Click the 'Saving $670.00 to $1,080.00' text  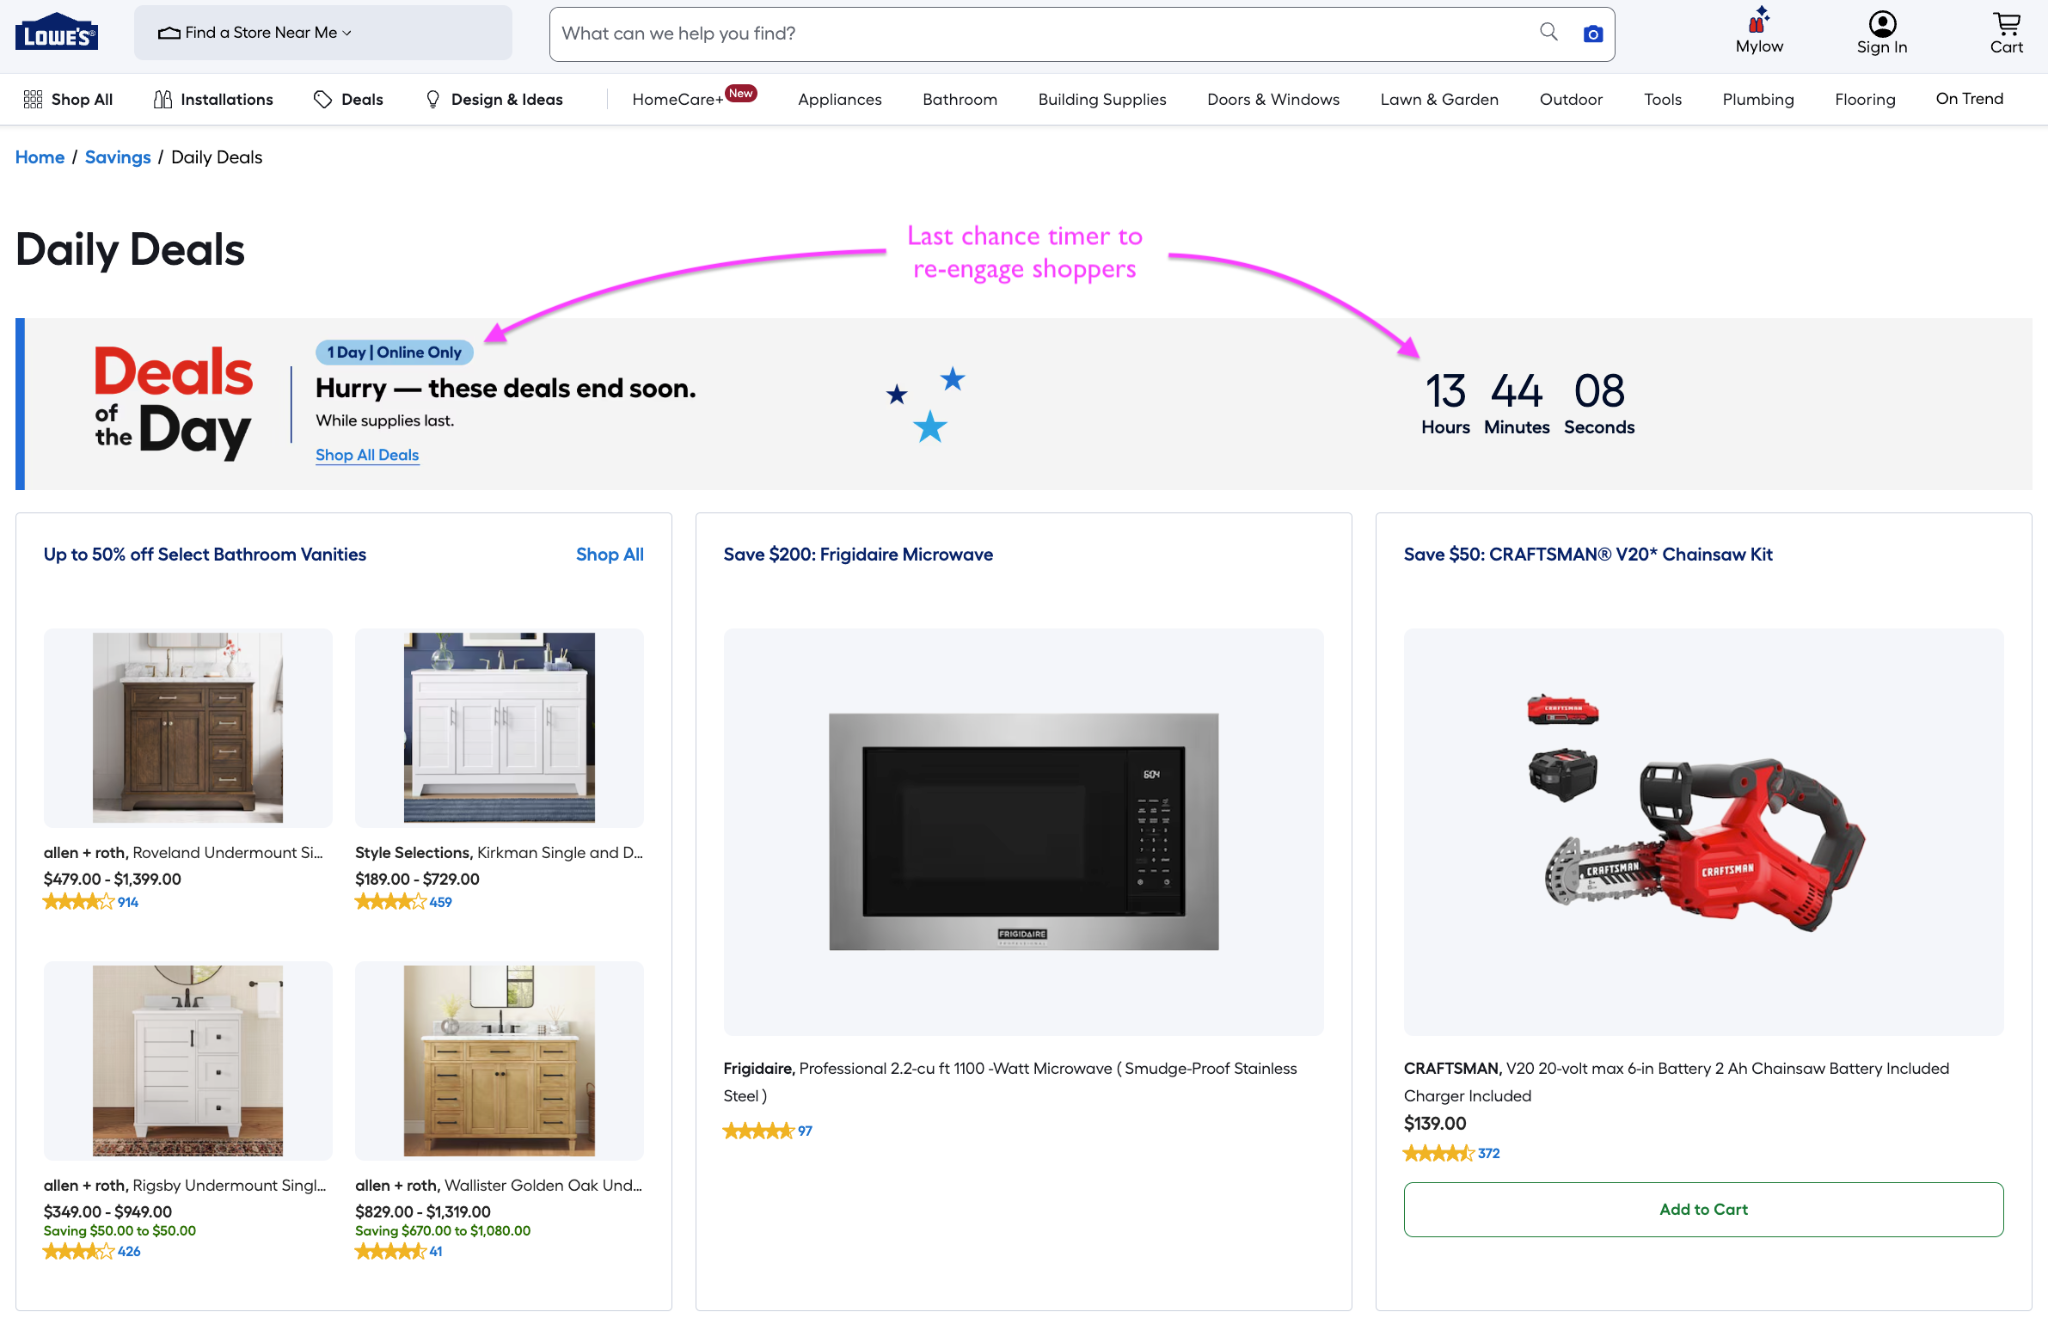(443, 1231)
